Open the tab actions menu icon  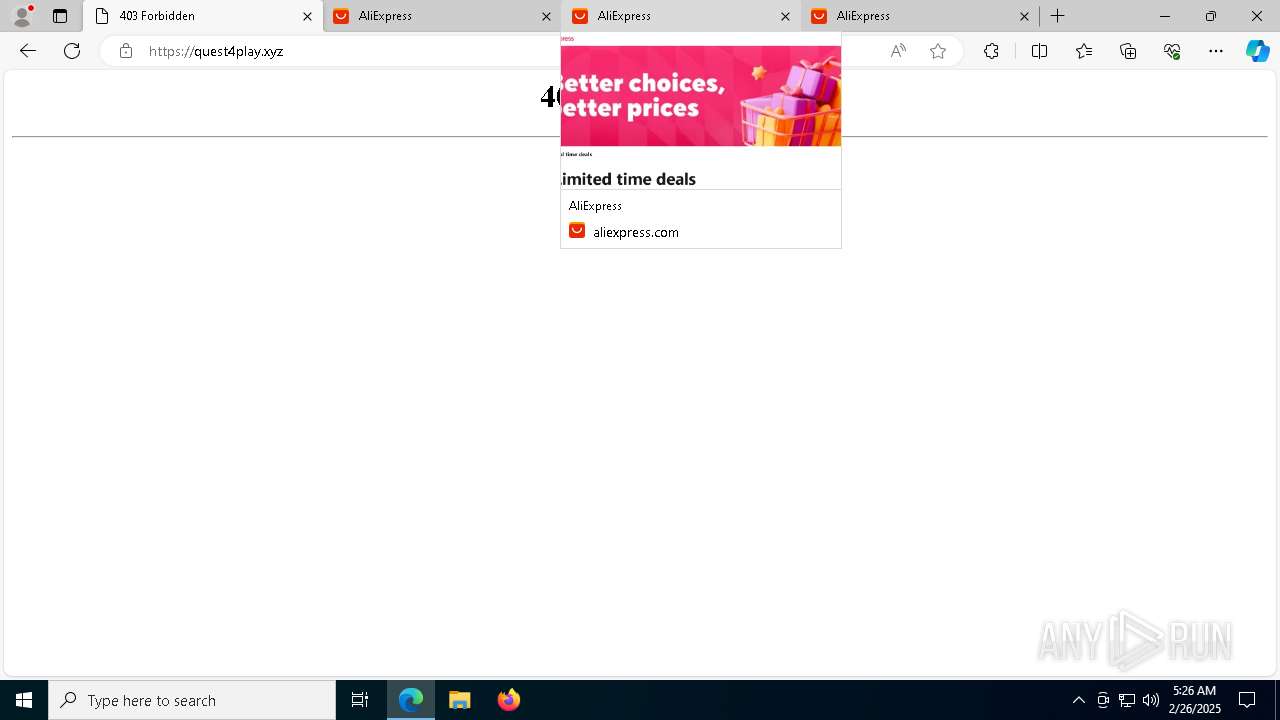click(60, 16)
